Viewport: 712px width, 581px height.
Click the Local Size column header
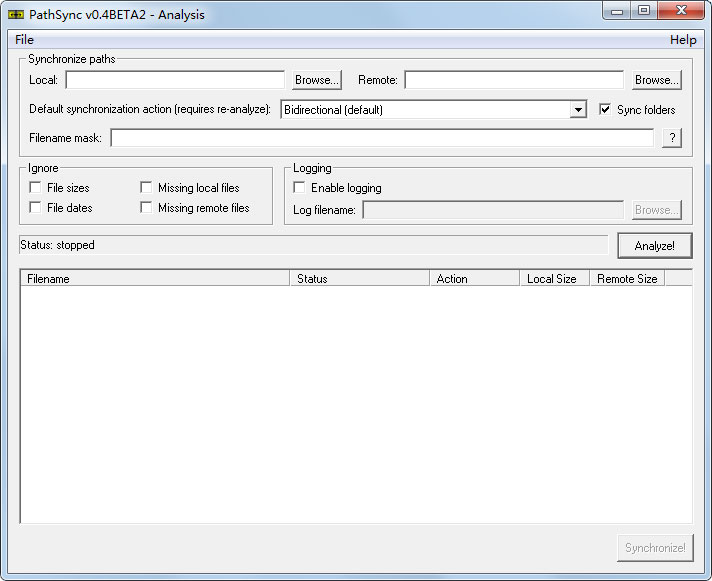pyautogui.click(x=553, y=279)
